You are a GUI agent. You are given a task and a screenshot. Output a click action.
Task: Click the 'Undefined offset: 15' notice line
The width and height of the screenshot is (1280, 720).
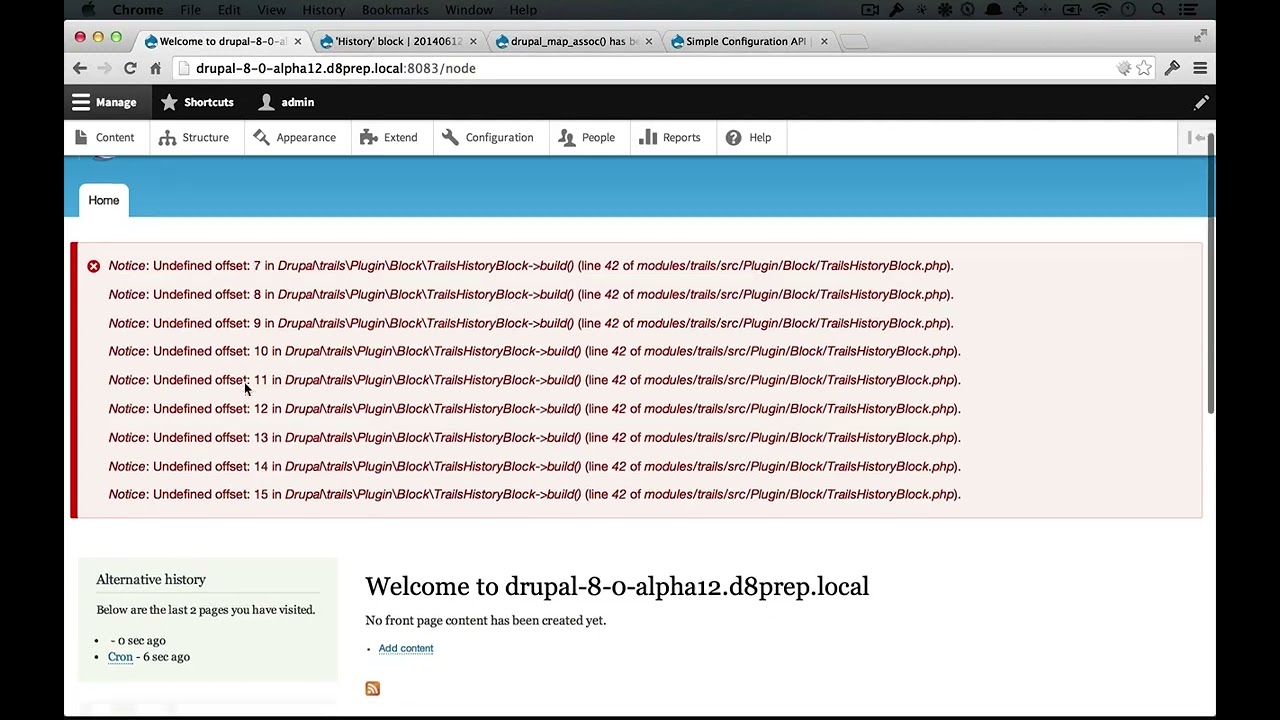tap(534, 494)
